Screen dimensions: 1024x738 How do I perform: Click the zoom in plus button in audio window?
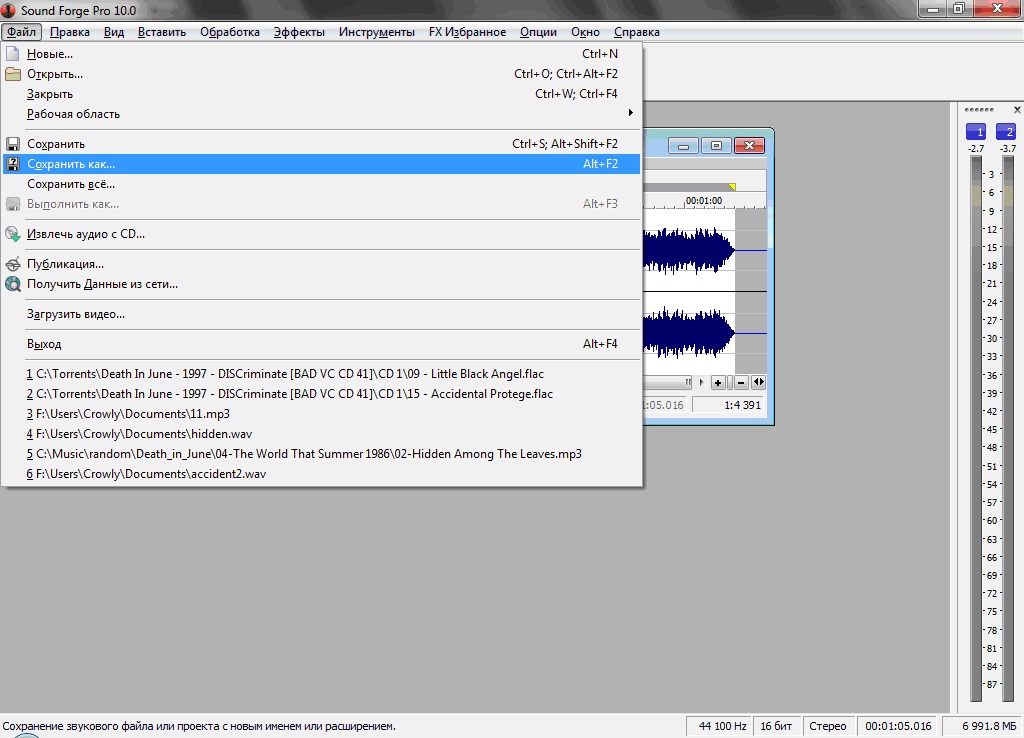click(x=718, y=383)
